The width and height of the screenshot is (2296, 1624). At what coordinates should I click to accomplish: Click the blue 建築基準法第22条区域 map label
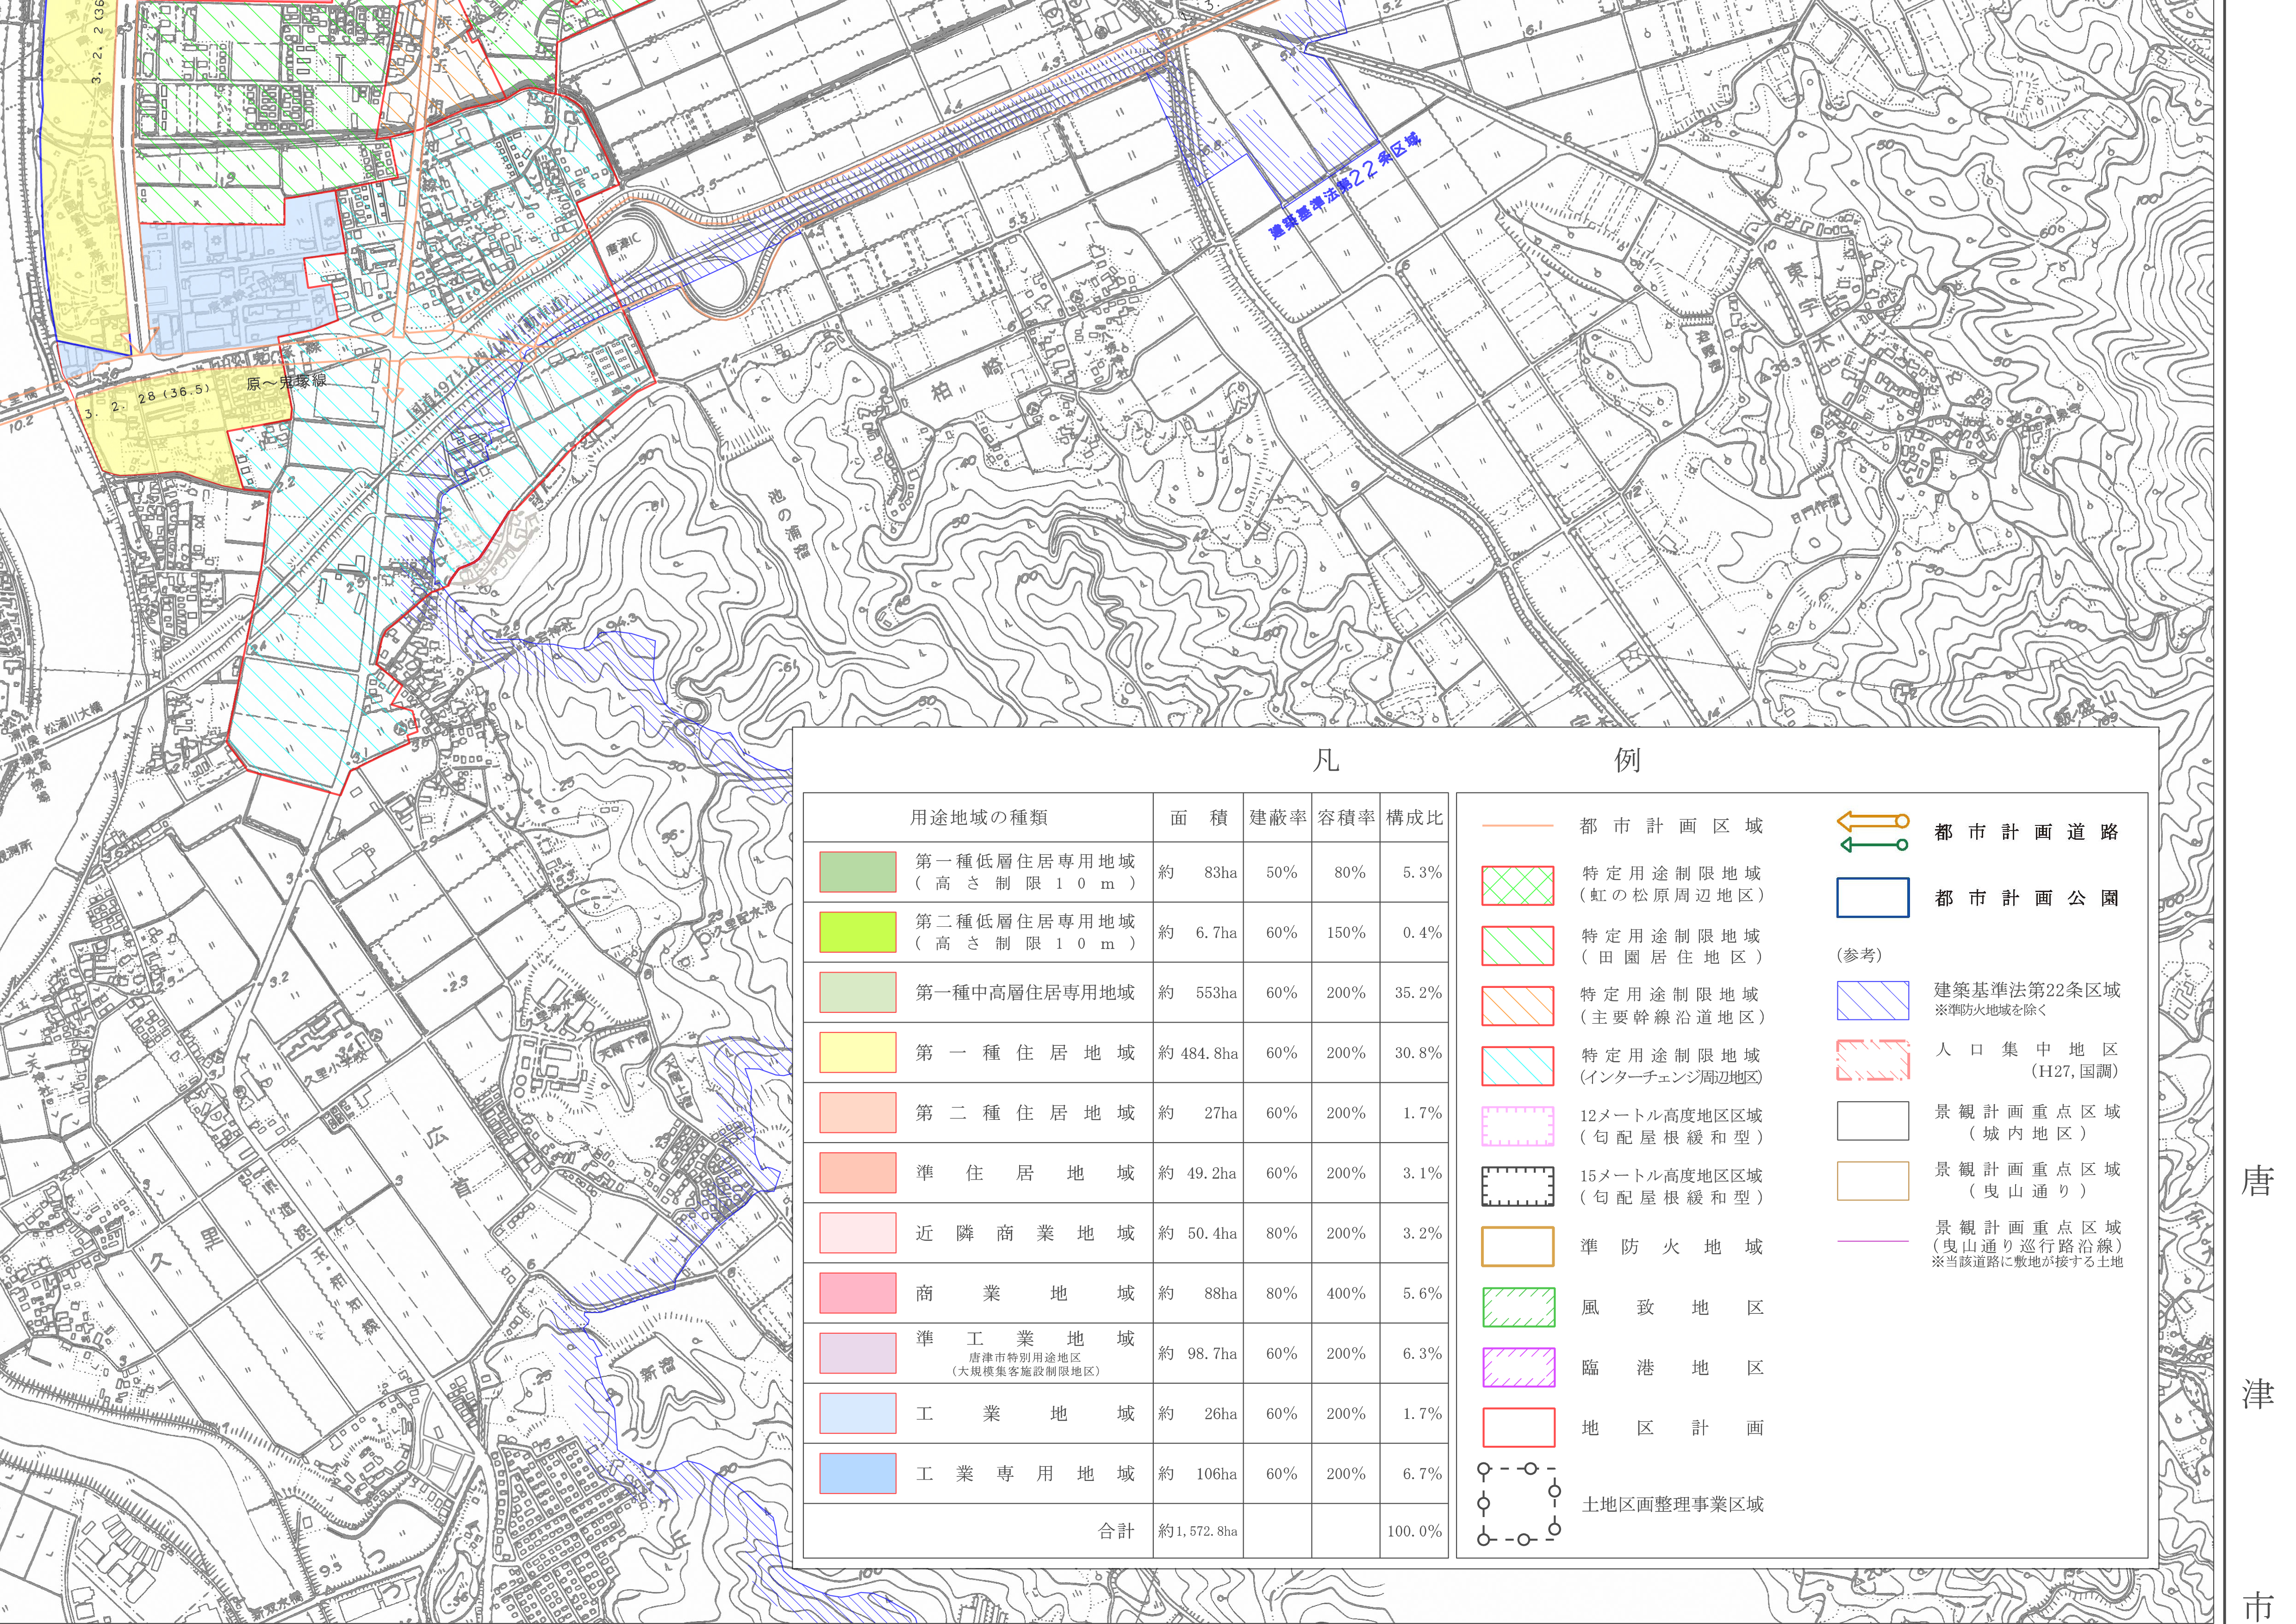1345,186
